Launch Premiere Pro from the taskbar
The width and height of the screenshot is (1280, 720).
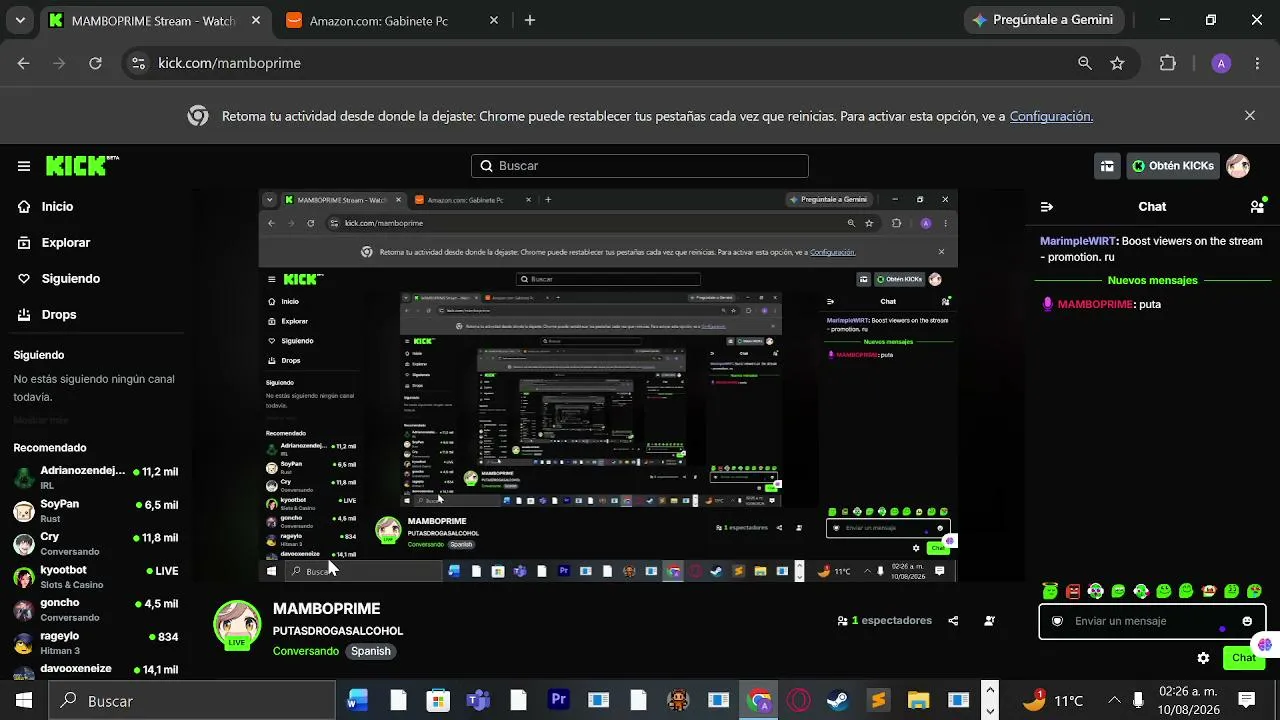[x=558, y=700]
